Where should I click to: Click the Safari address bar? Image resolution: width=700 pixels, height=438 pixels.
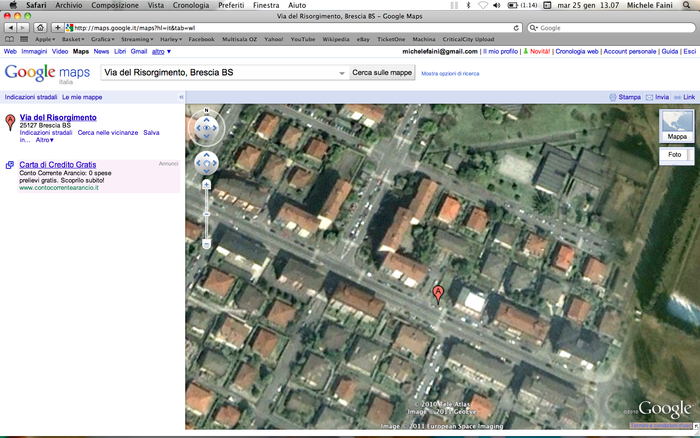coord(292,28)
